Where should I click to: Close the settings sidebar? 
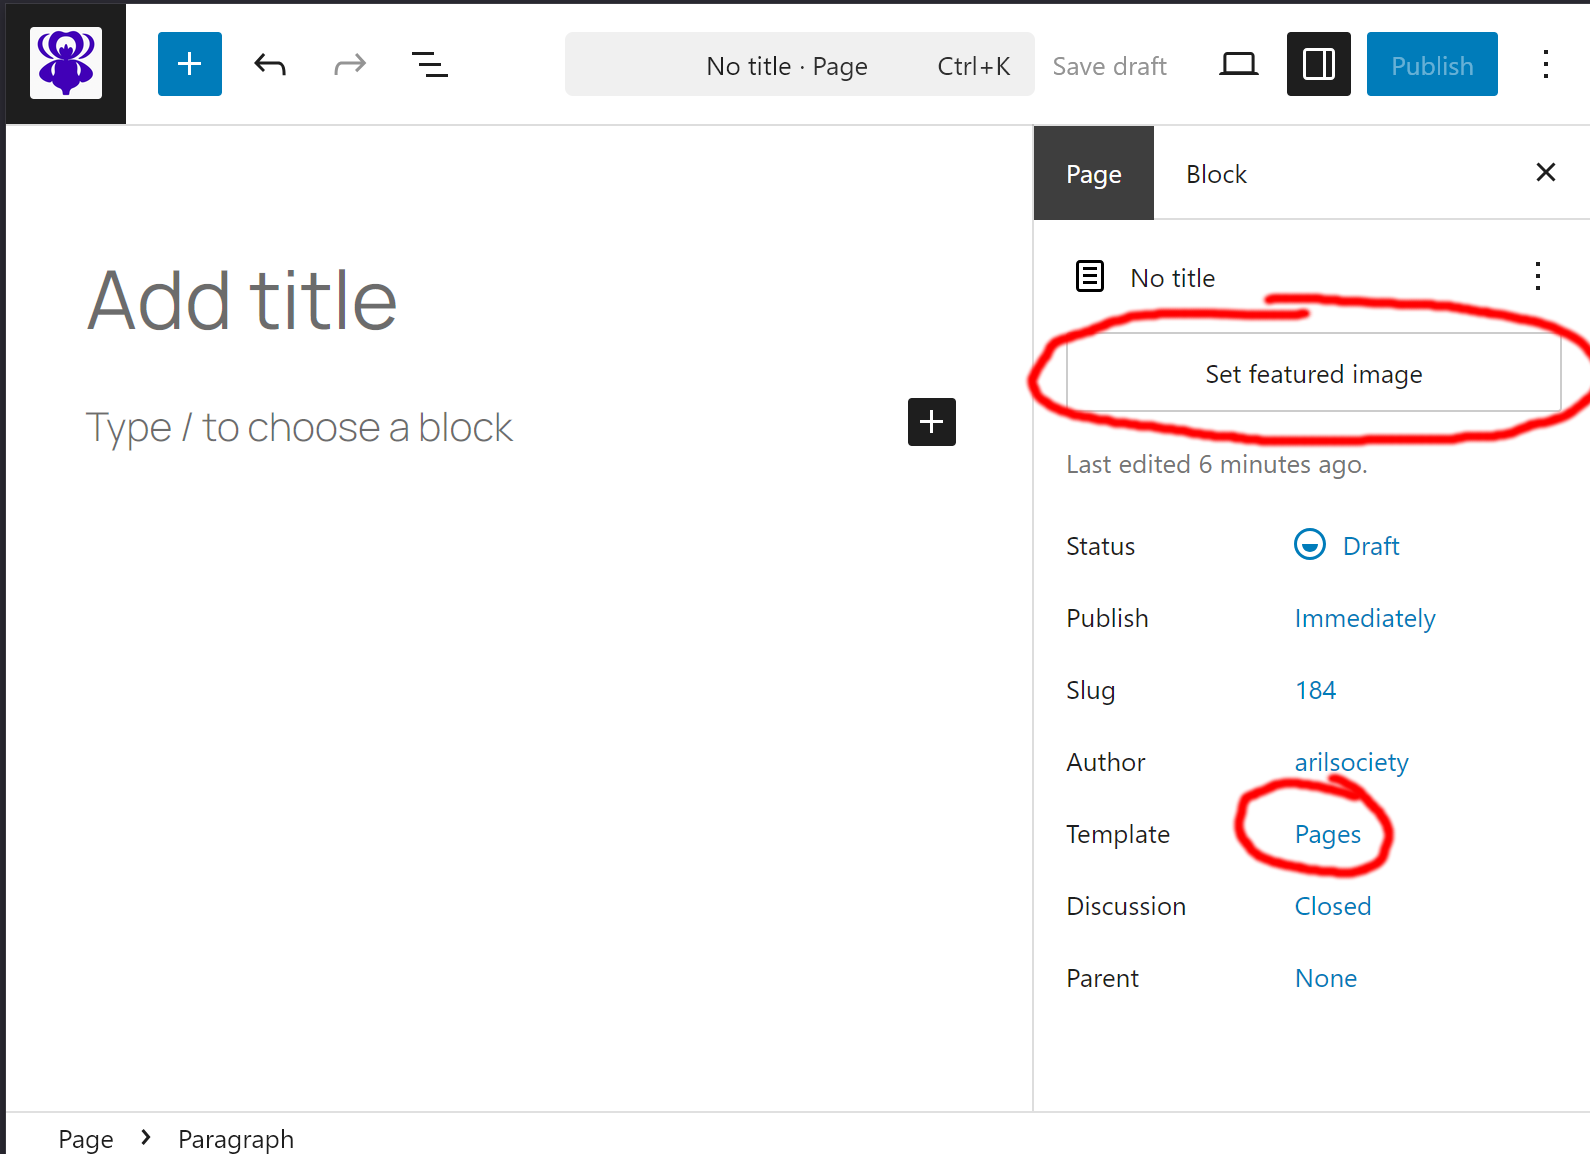coord(1545,173)
